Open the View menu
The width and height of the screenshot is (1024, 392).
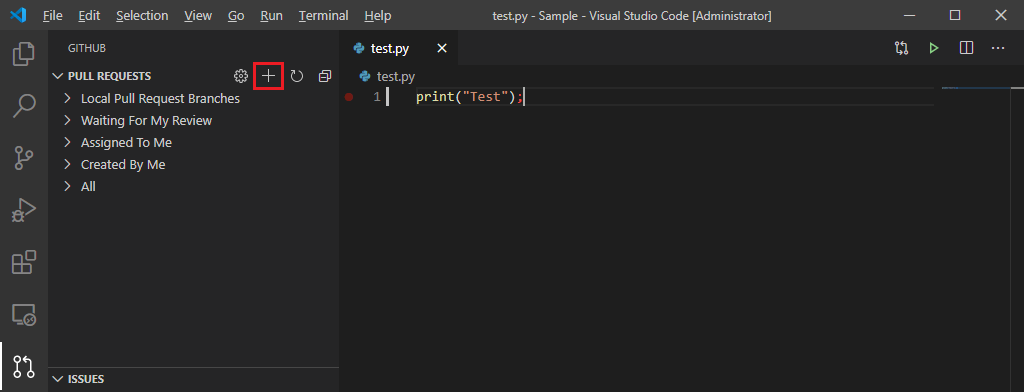pyautogui.click(x=198, y=15)
